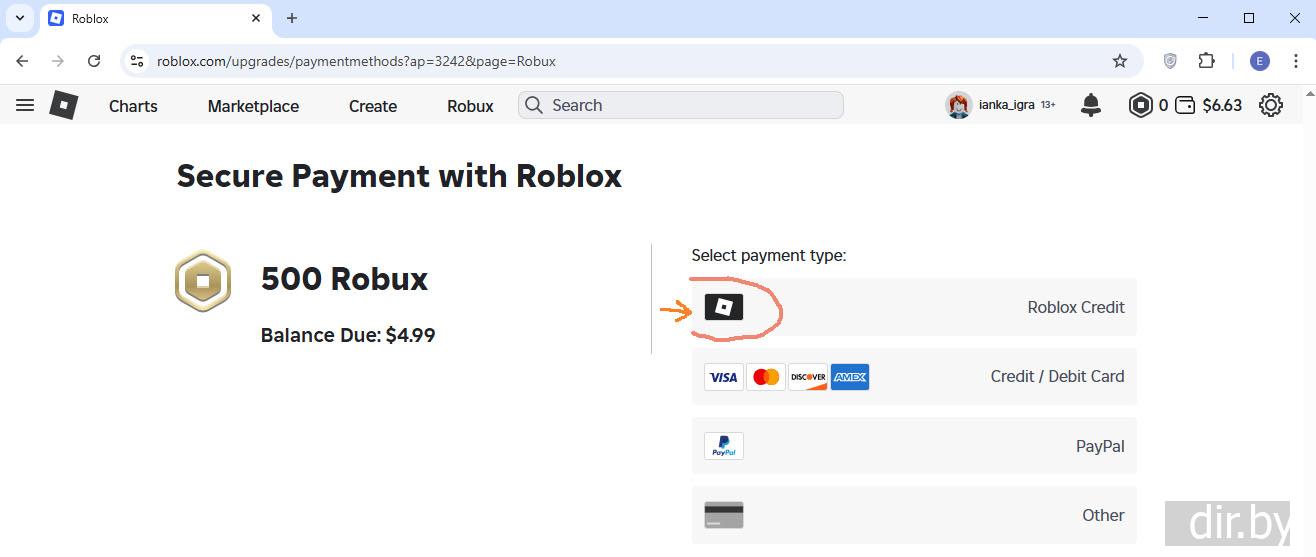Screen dimensions: 1316x557
Task: Click the Roblox logo home icon
Action: pyautogui.click(x=64, y=105)
